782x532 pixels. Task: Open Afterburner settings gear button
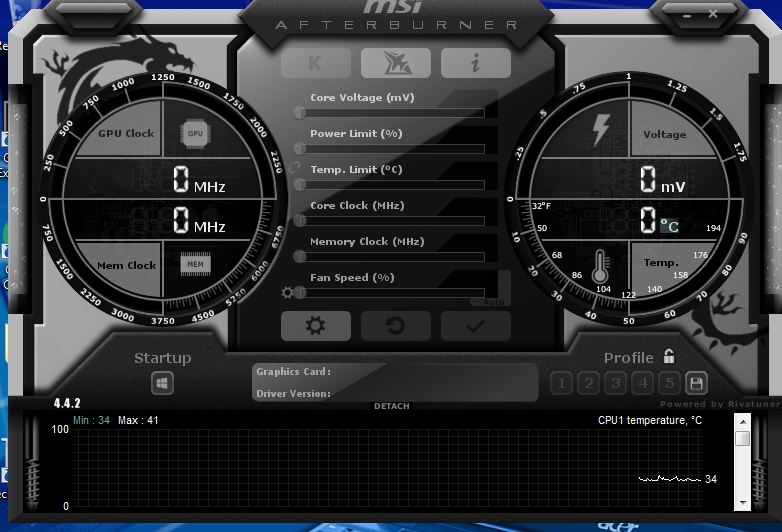[315, 326]
